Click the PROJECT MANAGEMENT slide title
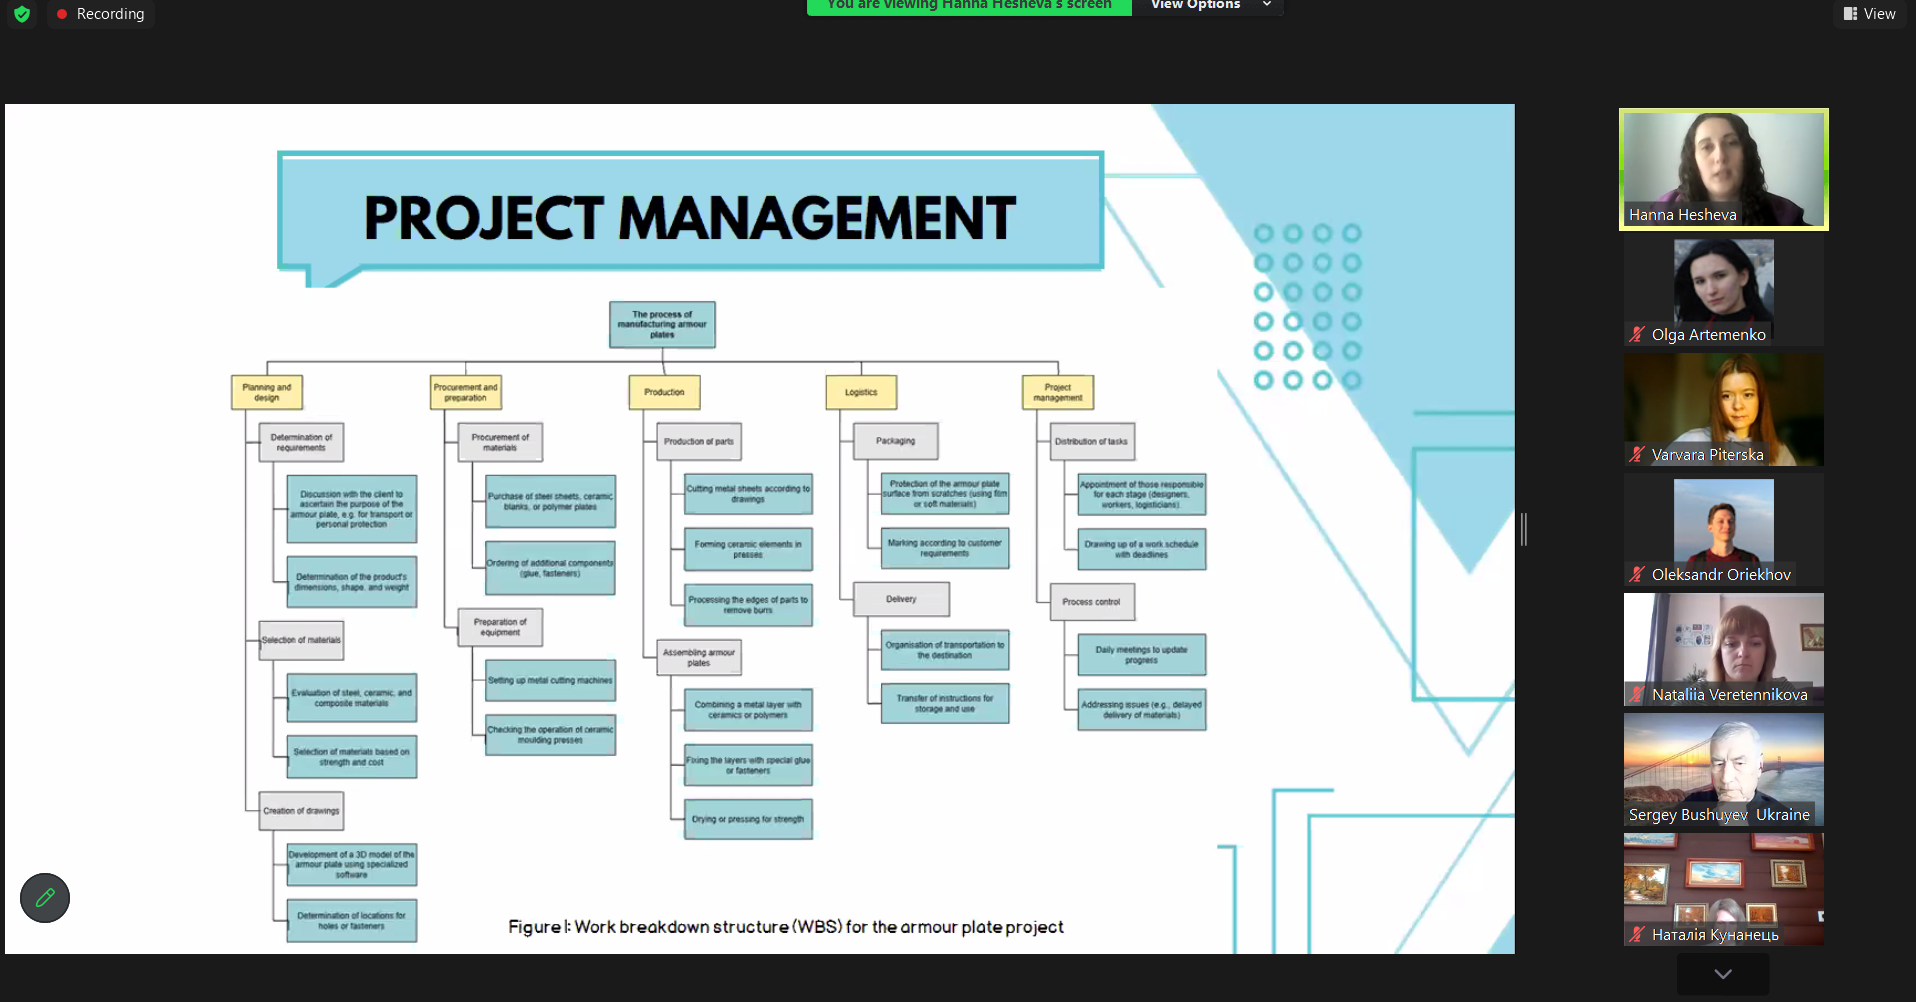1916x1002 pixels. [x=690, y=218]
